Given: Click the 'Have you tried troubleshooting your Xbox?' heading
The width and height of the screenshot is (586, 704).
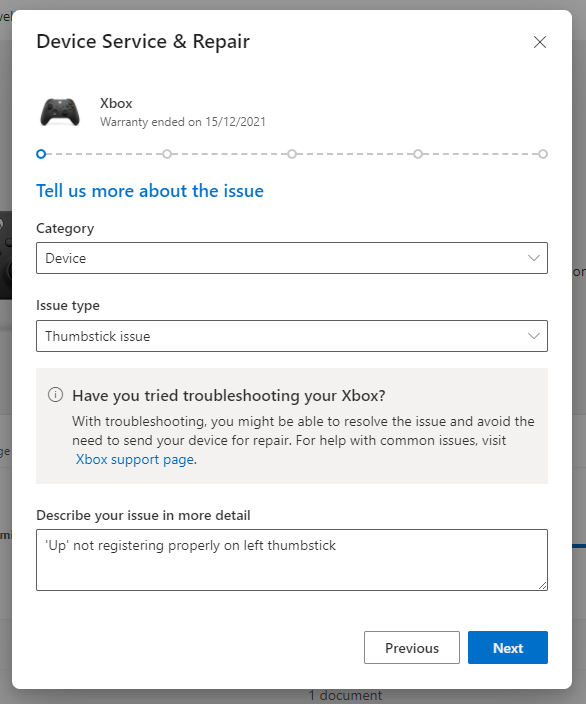Looking at the screenshot, I should click(x=229, y=396).
